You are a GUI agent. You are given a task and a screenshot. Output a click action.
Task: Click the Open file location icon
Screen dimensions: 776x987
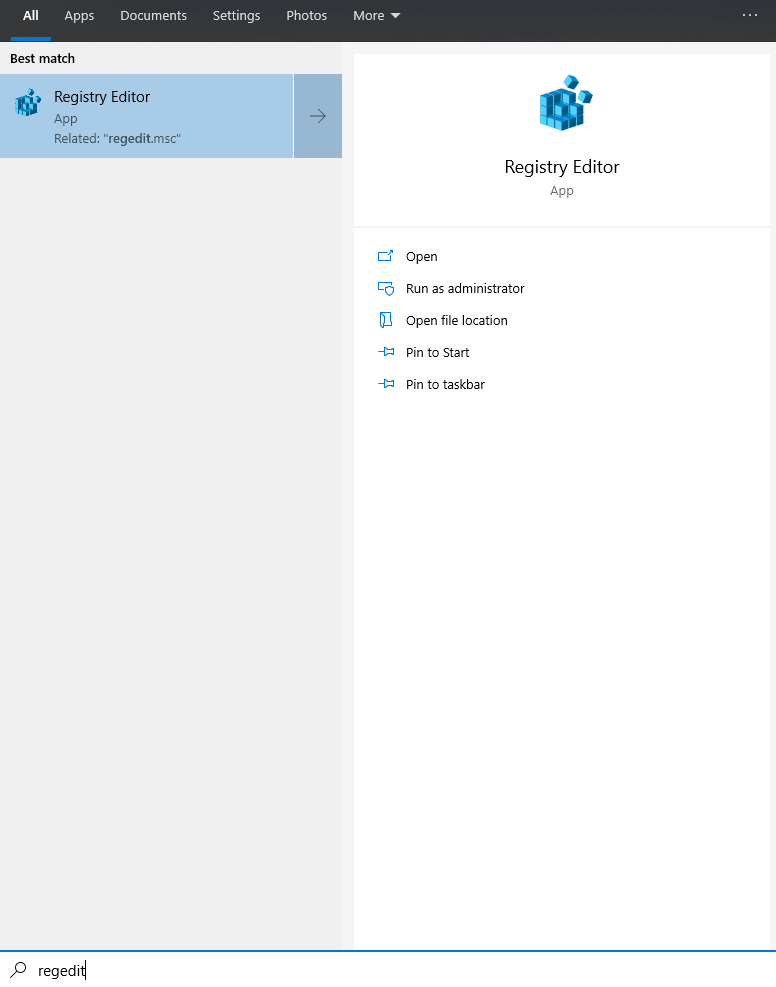click(x=385, y=320)
